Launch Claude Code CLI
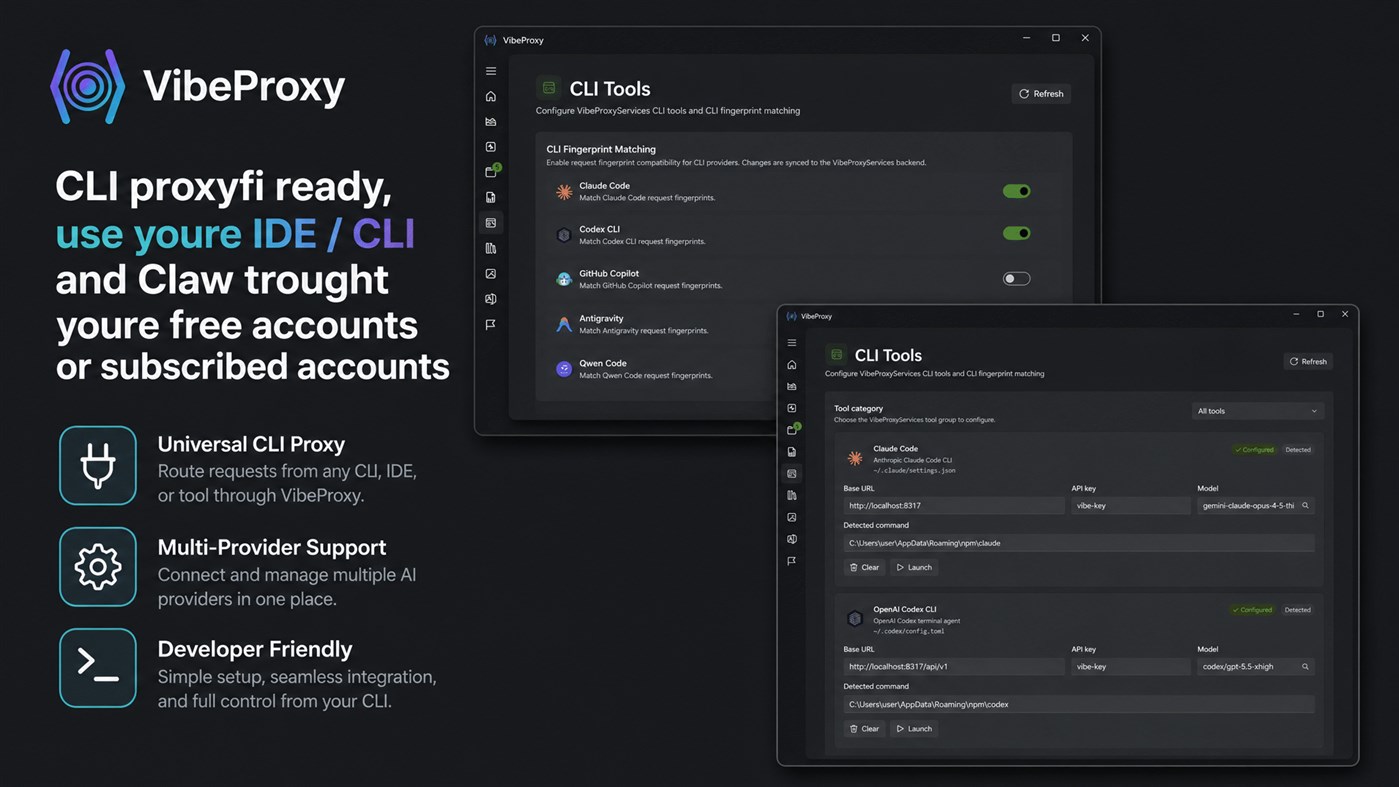Viewport: 1399px width, 787px height. (x=914, y=568)
